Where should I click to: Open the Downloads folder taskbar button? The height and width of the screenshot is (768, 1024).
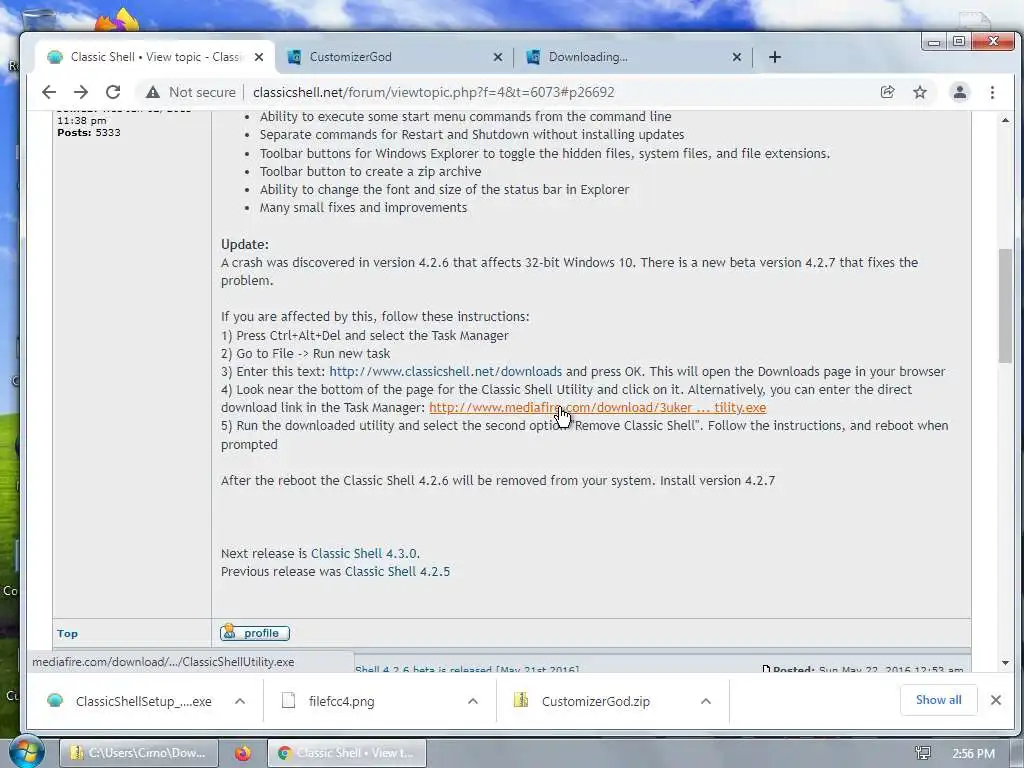click(x=138, y=753)
